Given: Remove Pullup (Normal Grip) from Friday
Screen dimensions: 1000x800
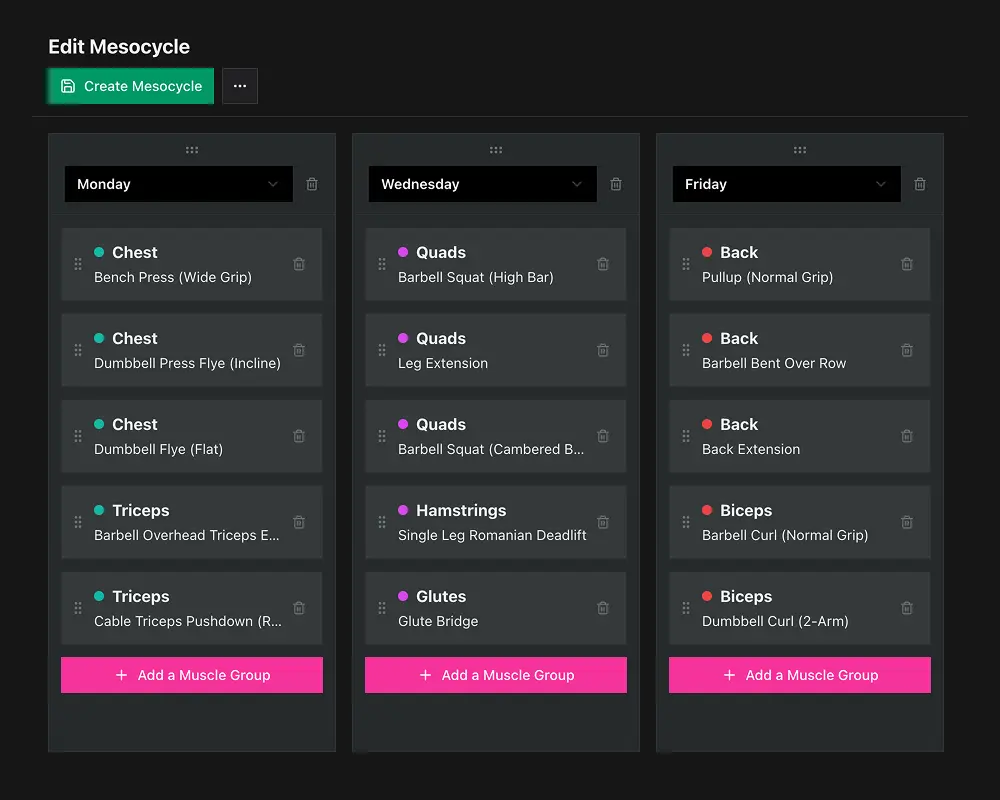Looking at the screenshot, I should coord(906,264).
